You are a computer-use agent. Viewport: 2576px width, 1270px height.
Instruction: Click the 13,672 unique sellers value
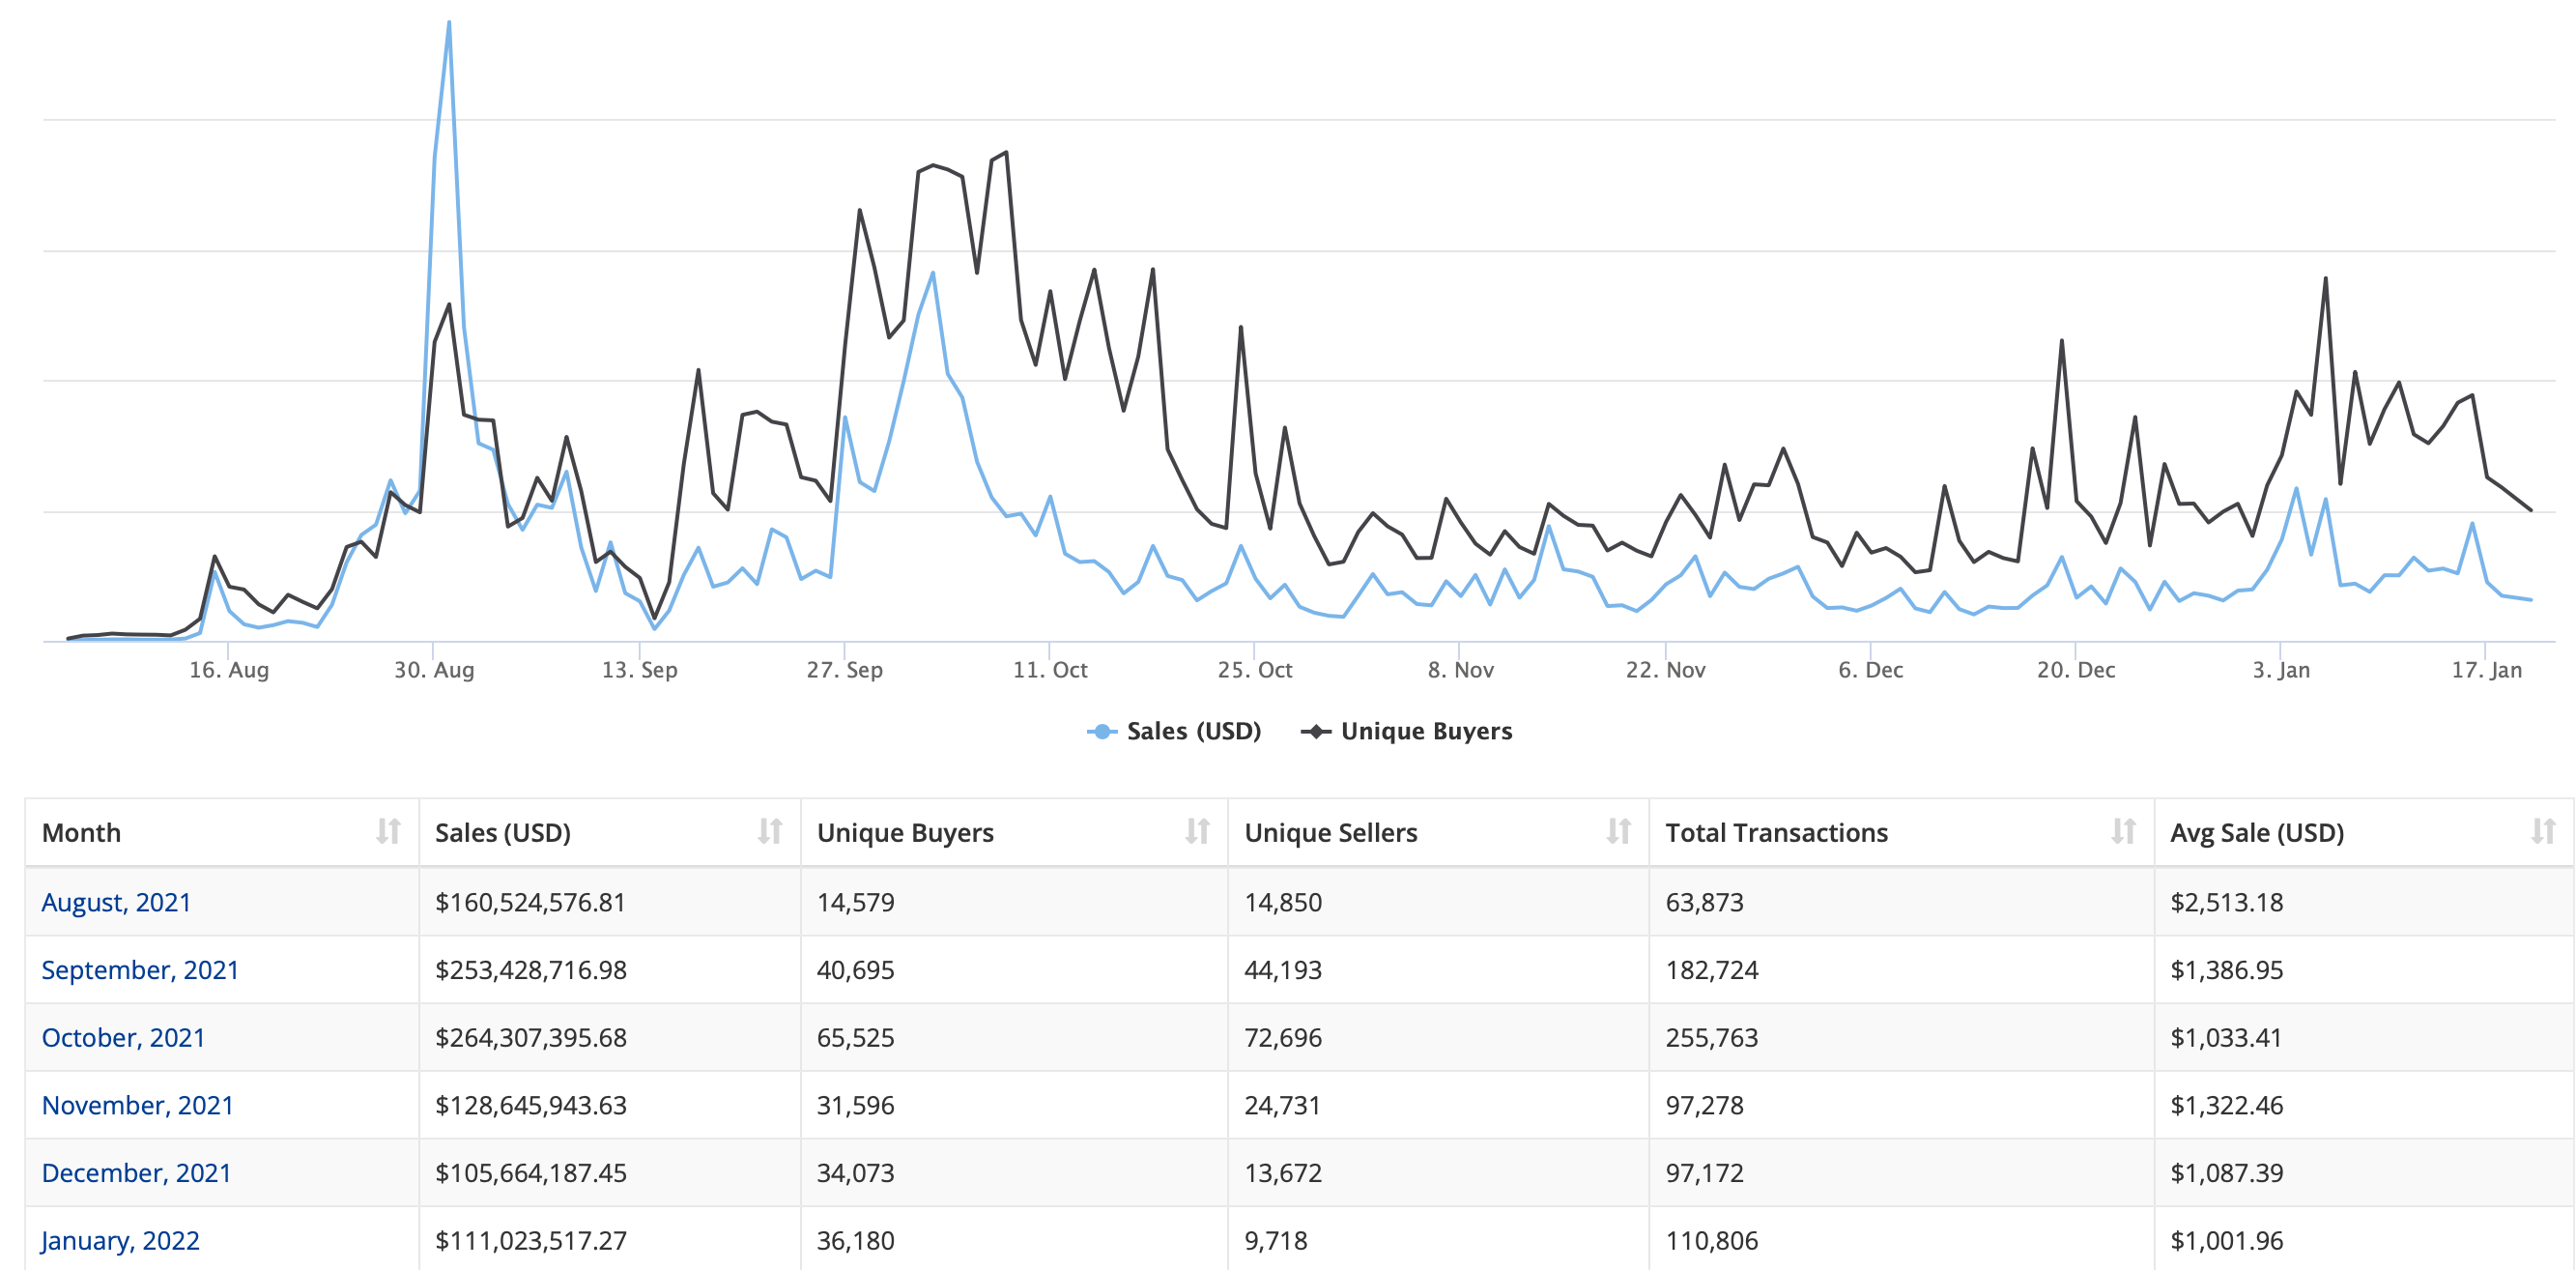tap(1283, 1172)
